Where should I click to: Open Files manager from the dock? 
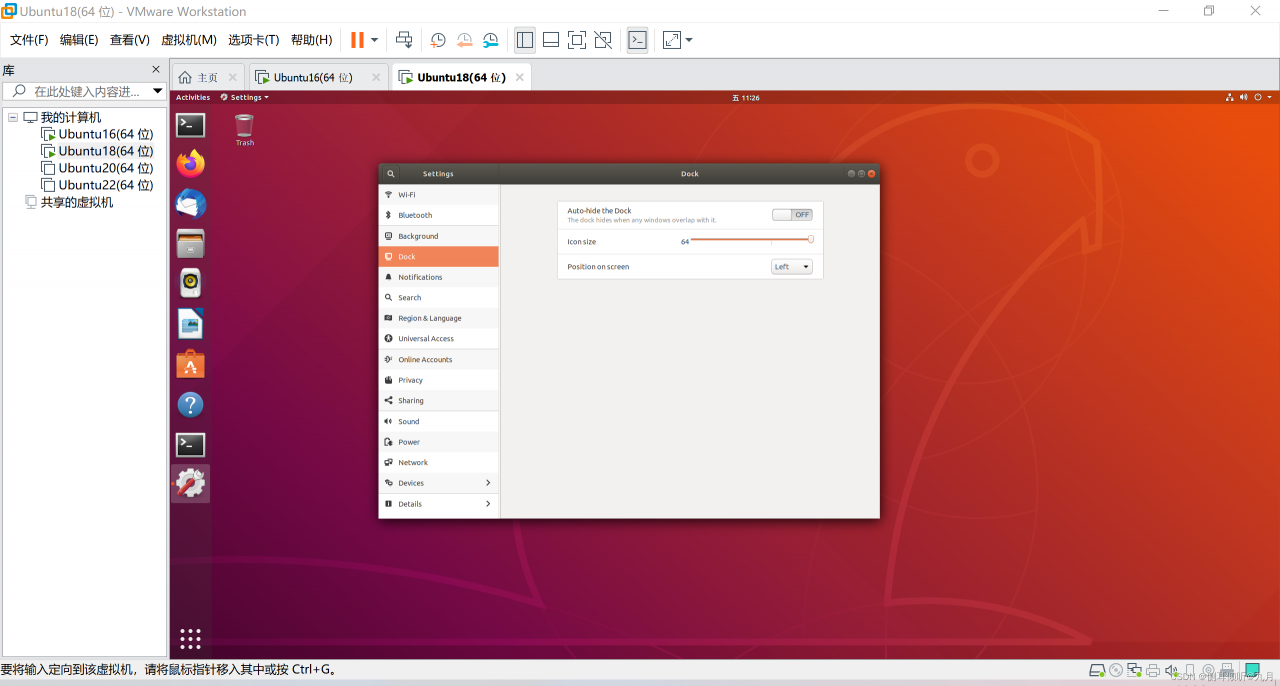pyautogui.click(x=190, y=243)
